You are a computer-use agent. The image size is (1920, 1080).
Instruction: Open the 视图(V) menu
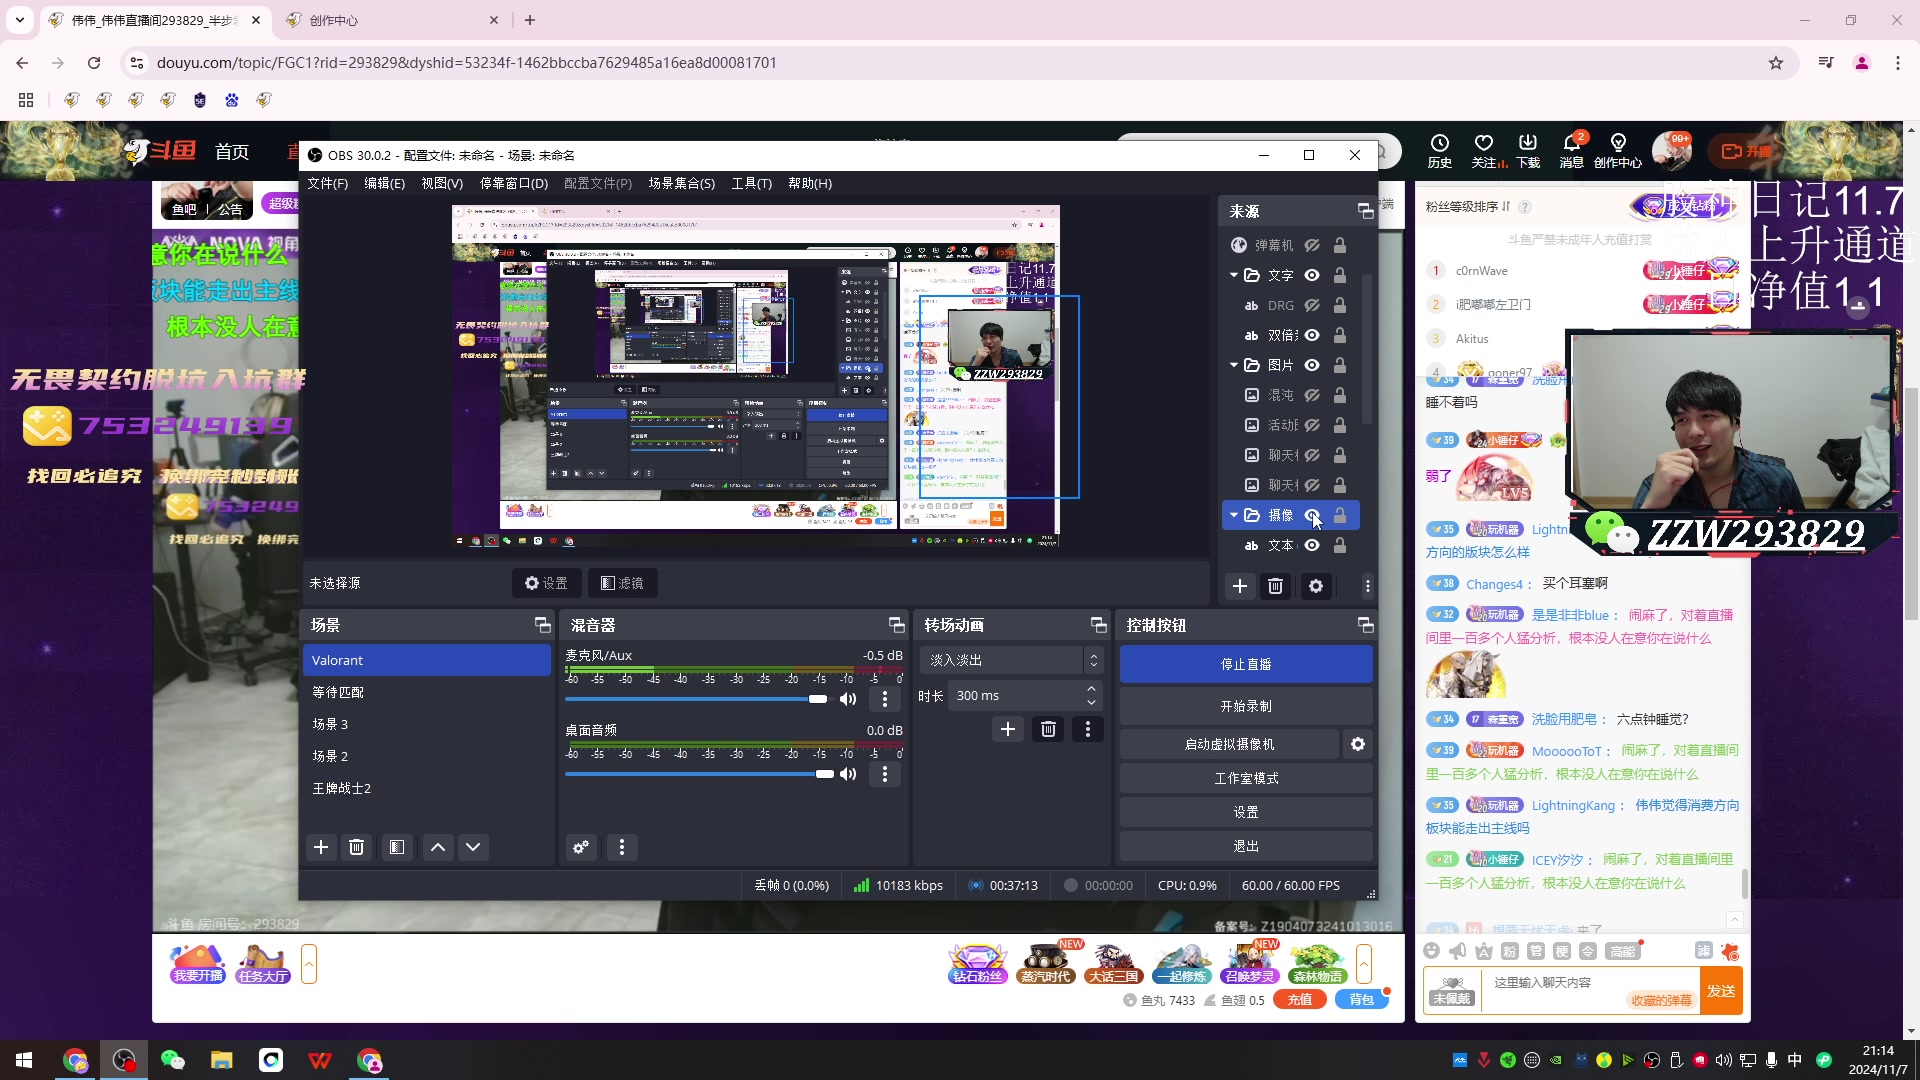(442, 183)
